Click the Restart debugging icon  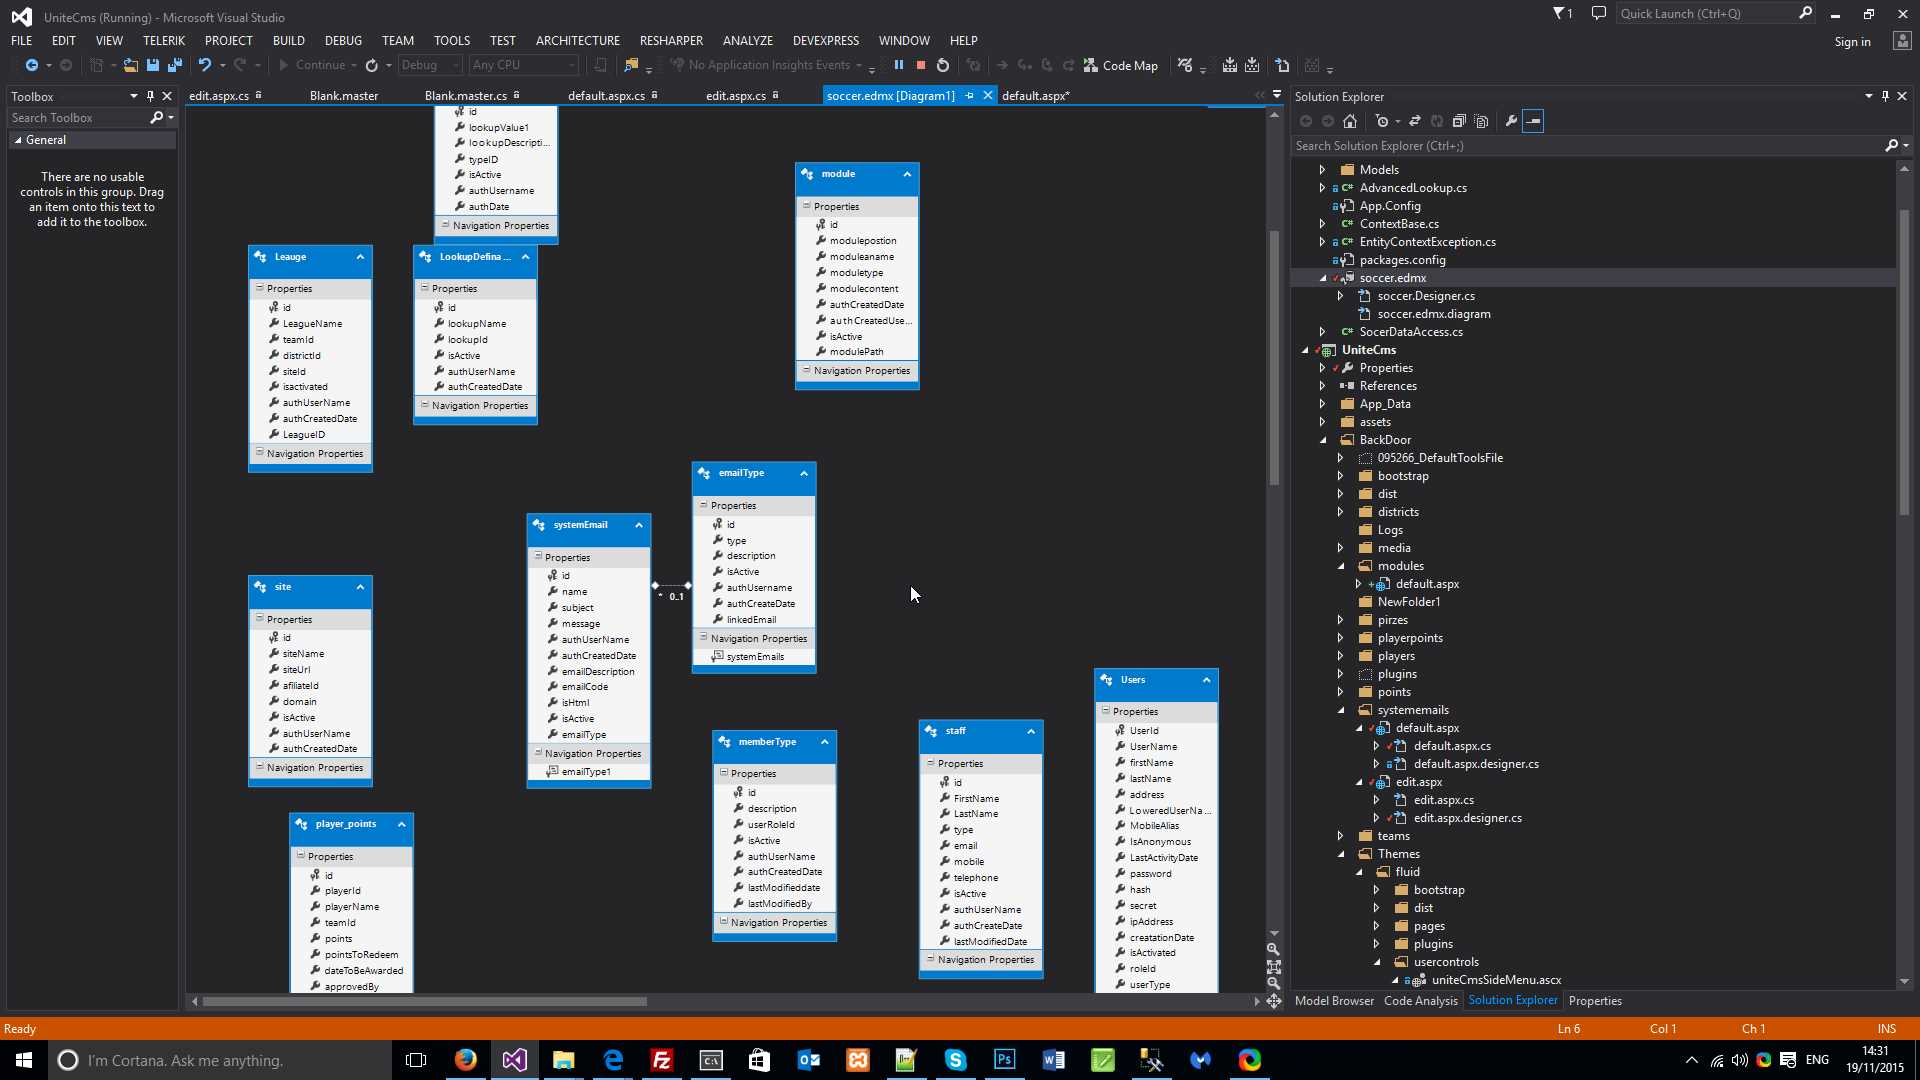coord(942,65)
